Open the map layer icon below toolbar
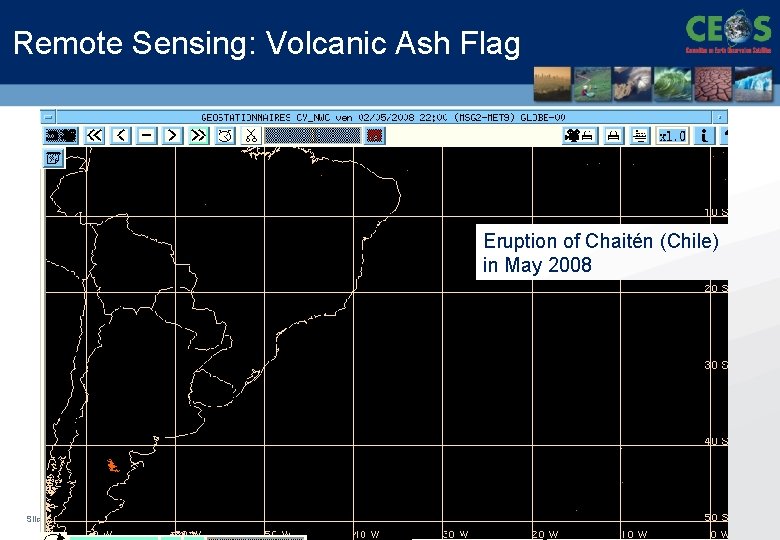This screenshot has height=540, width=780. tap(54, 158)
